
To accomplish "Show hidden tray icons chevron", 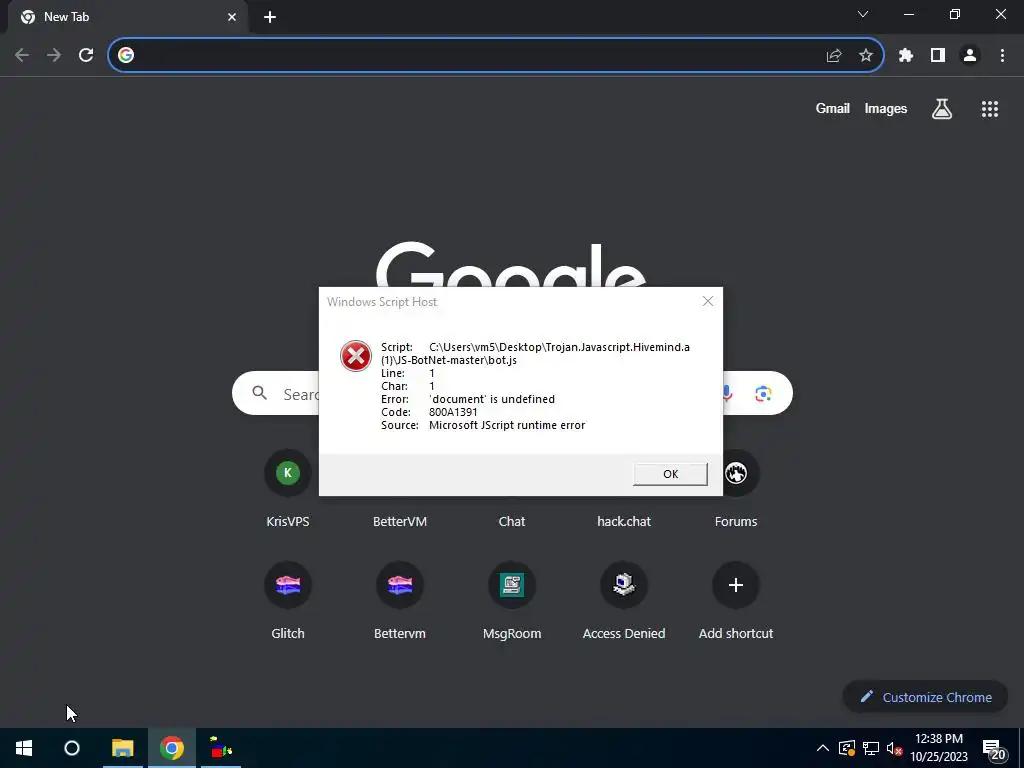I will [823, 748].
